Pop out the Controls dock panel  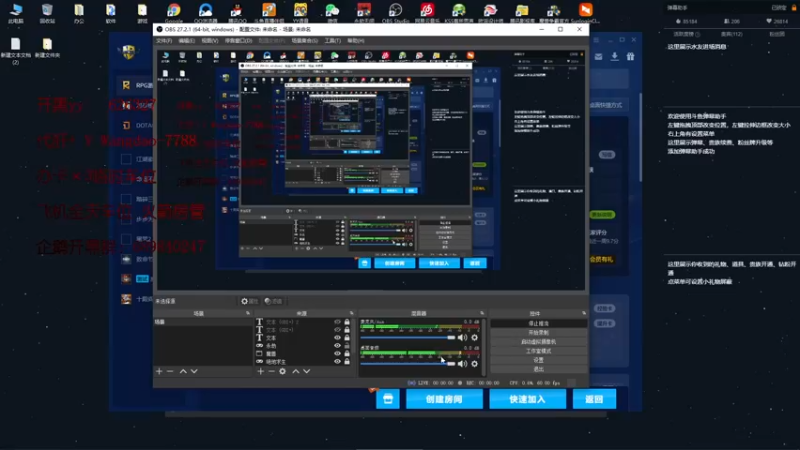584,313
